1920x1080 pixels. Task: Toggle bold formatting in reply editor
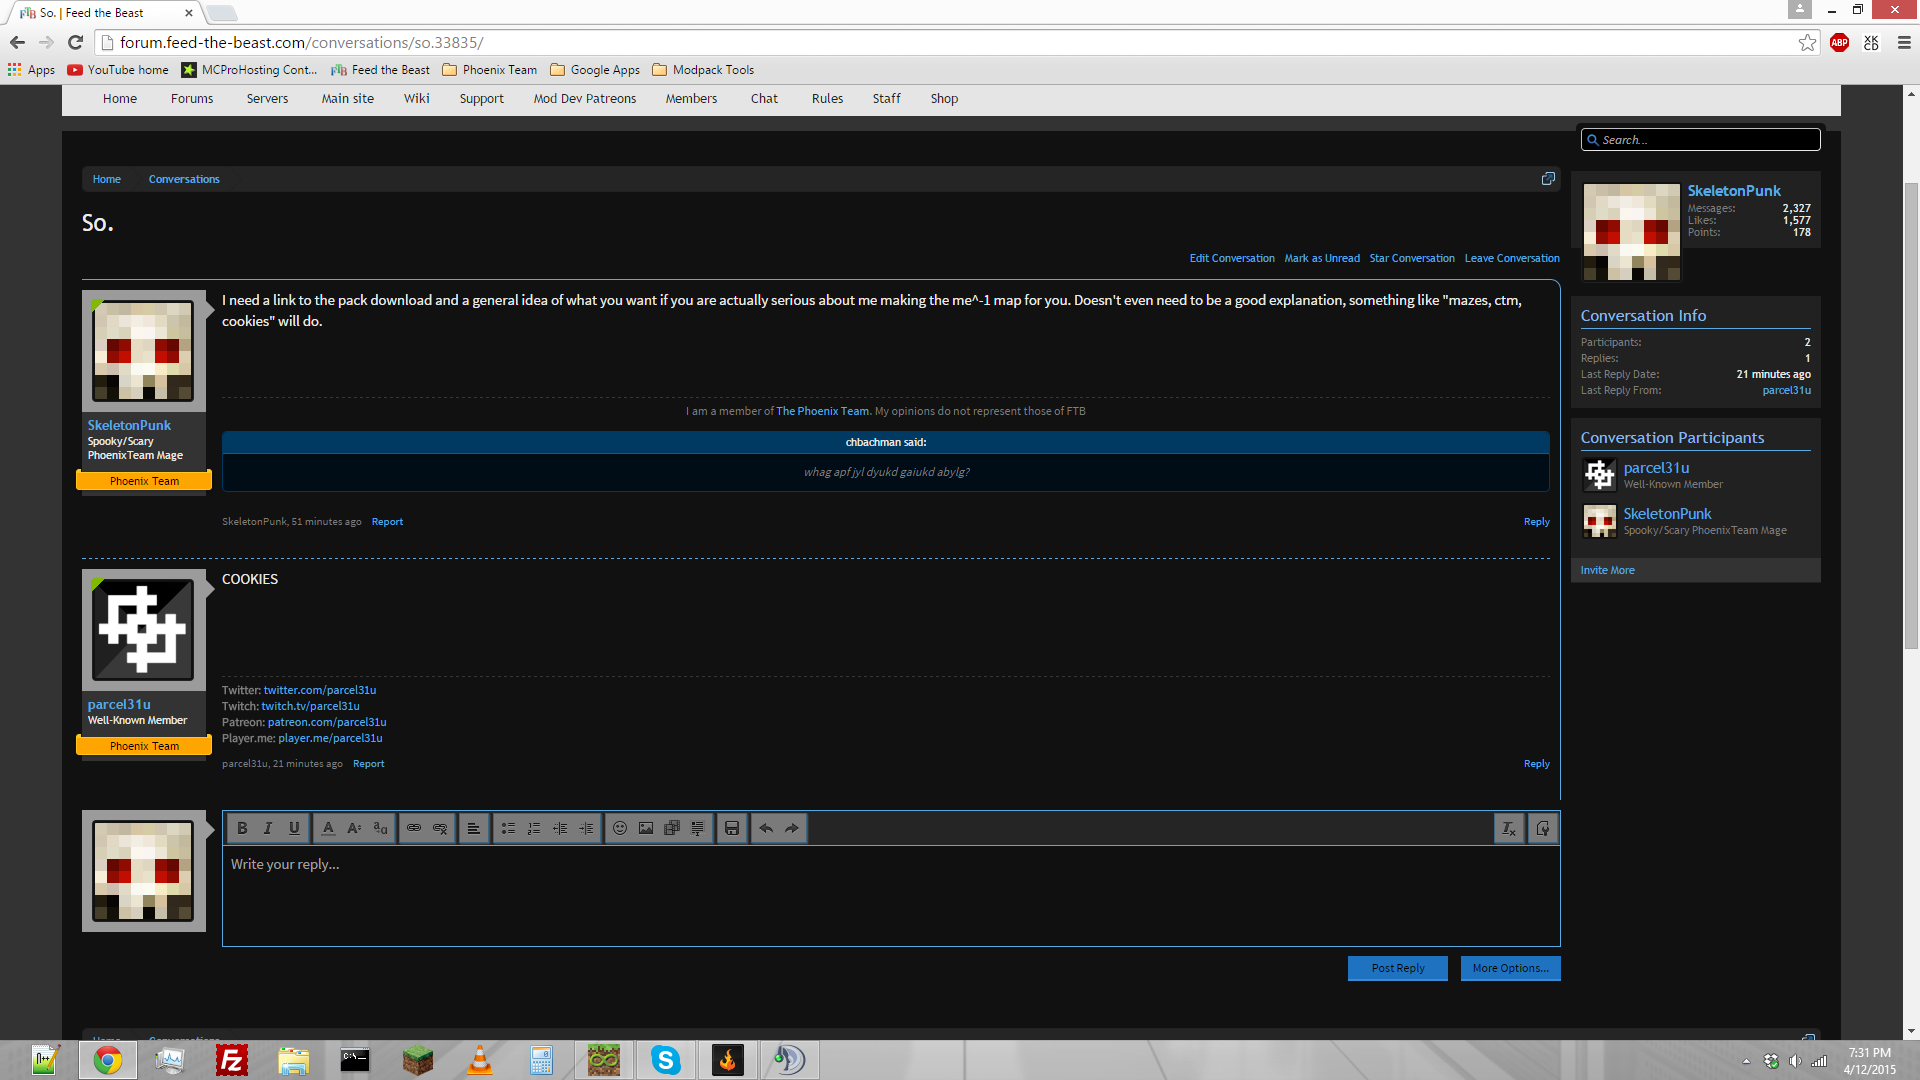[242, 828]
